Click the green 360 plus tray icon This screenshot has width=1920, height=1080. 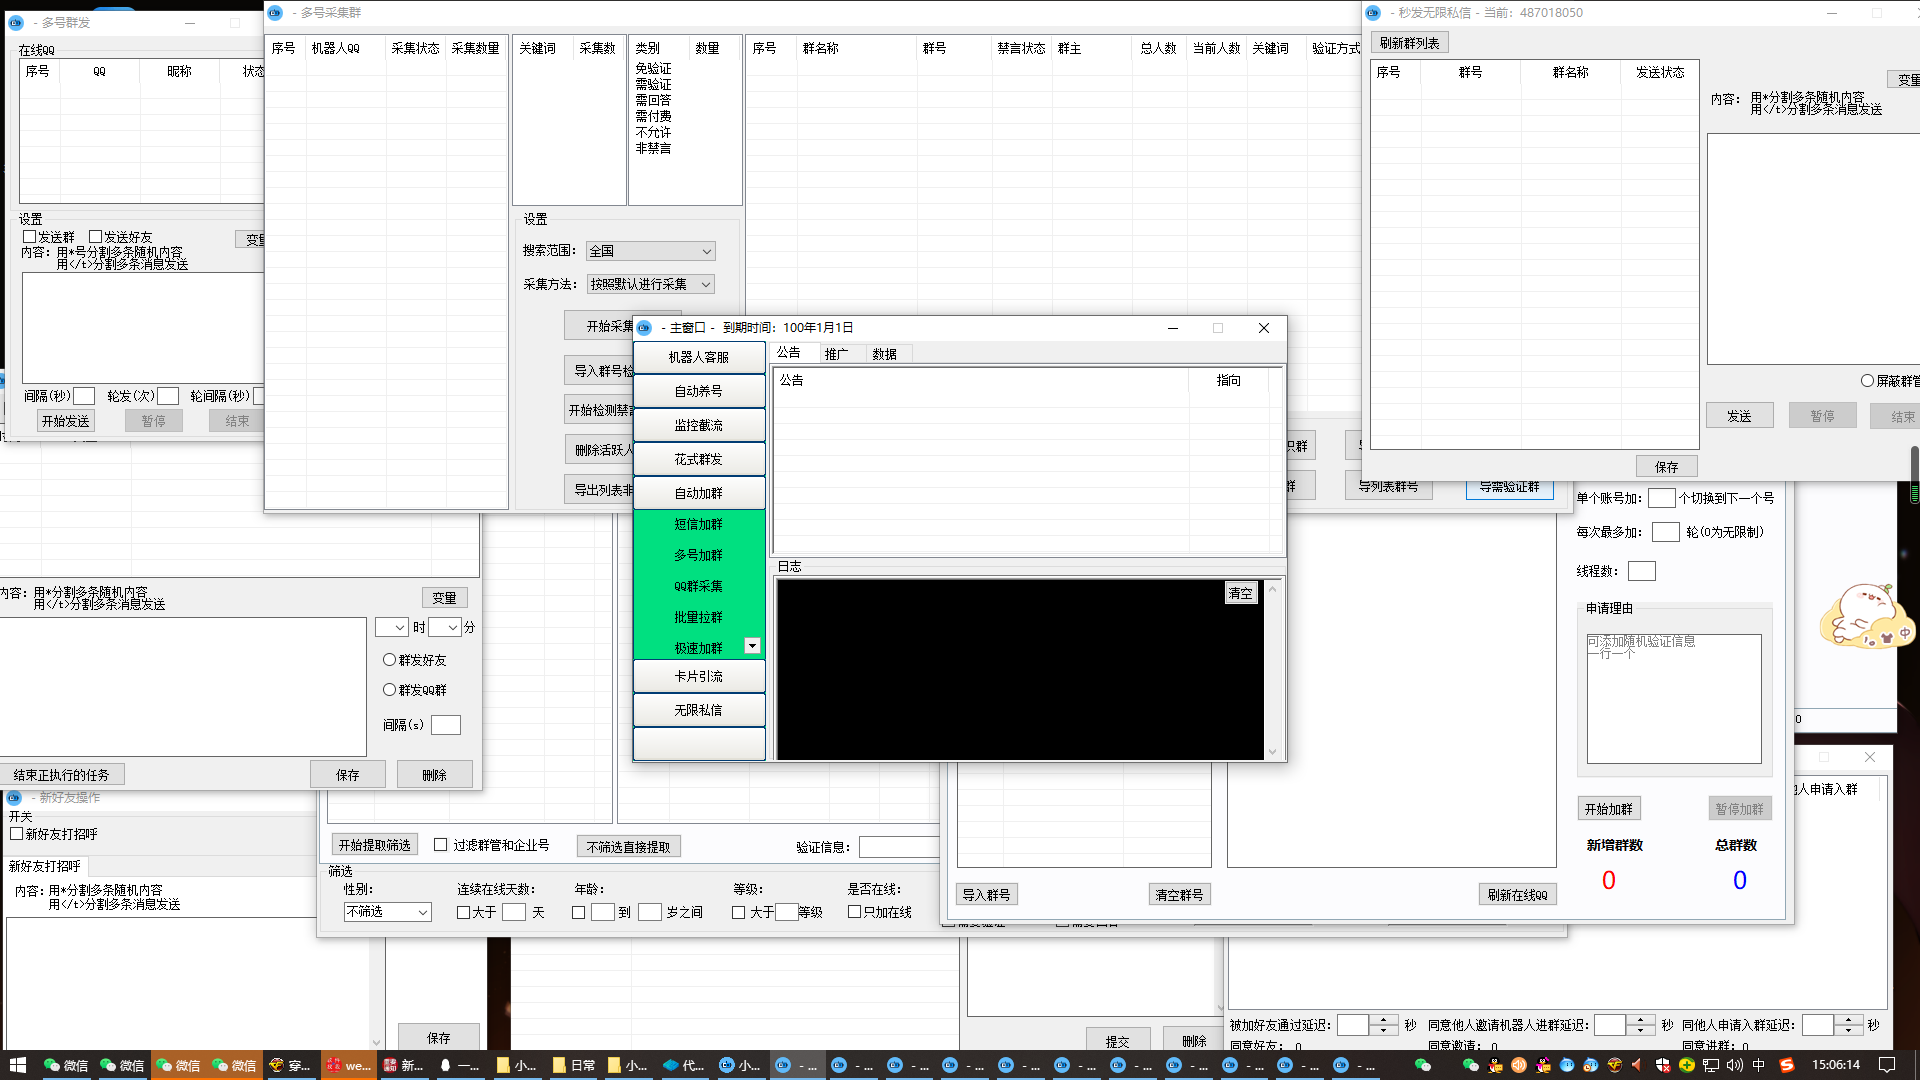1687,1065
